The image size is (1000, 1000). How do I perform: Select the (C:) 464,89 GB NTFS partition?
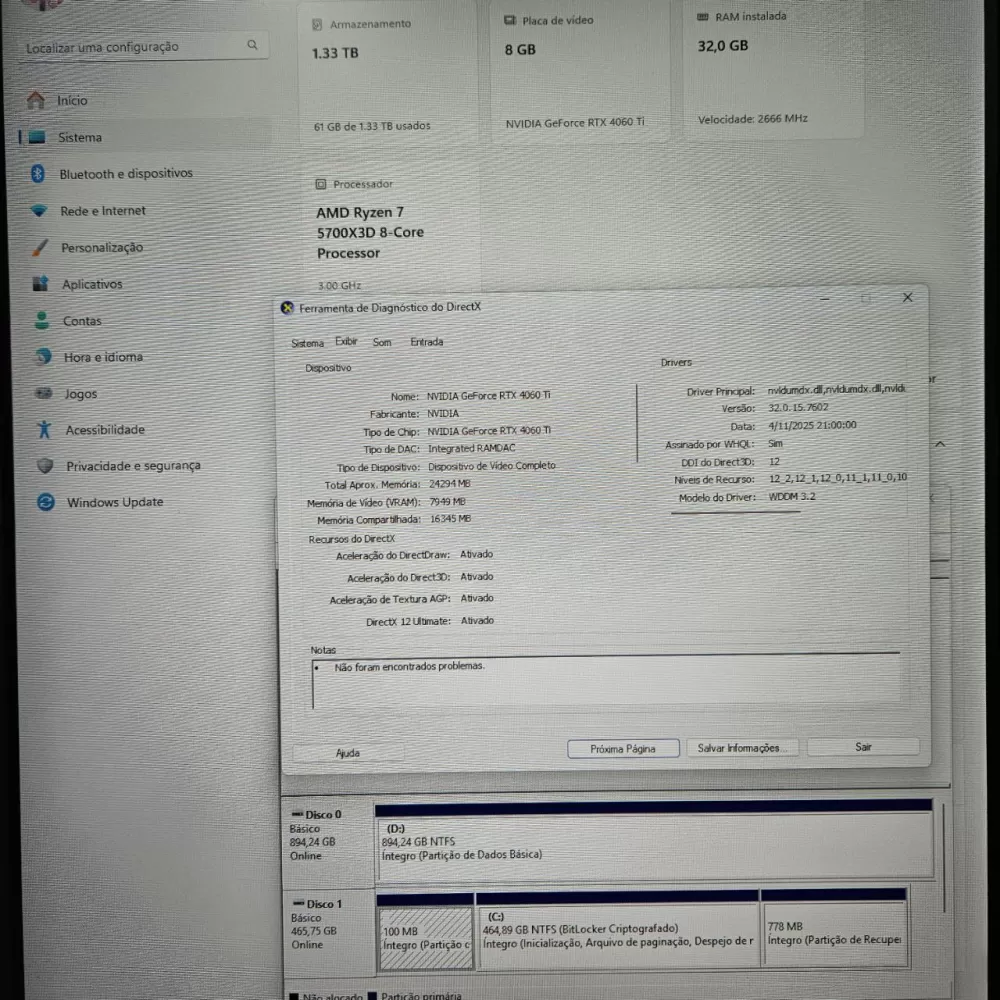[x=617, y=936]
